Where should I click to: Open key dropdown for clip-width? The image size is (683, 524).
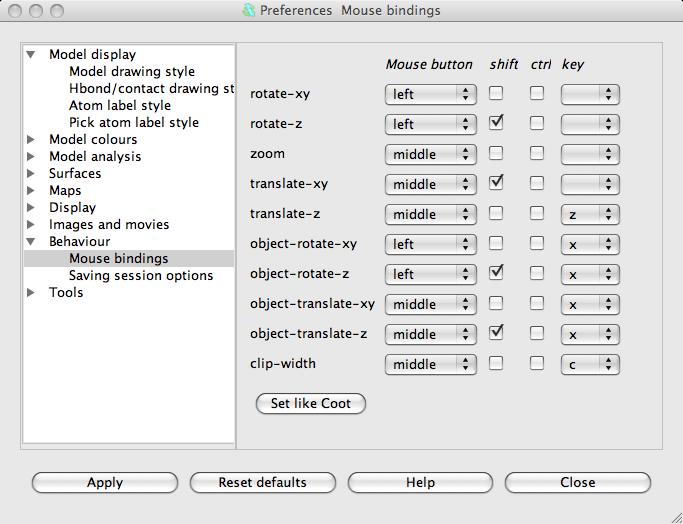(590, 365)
